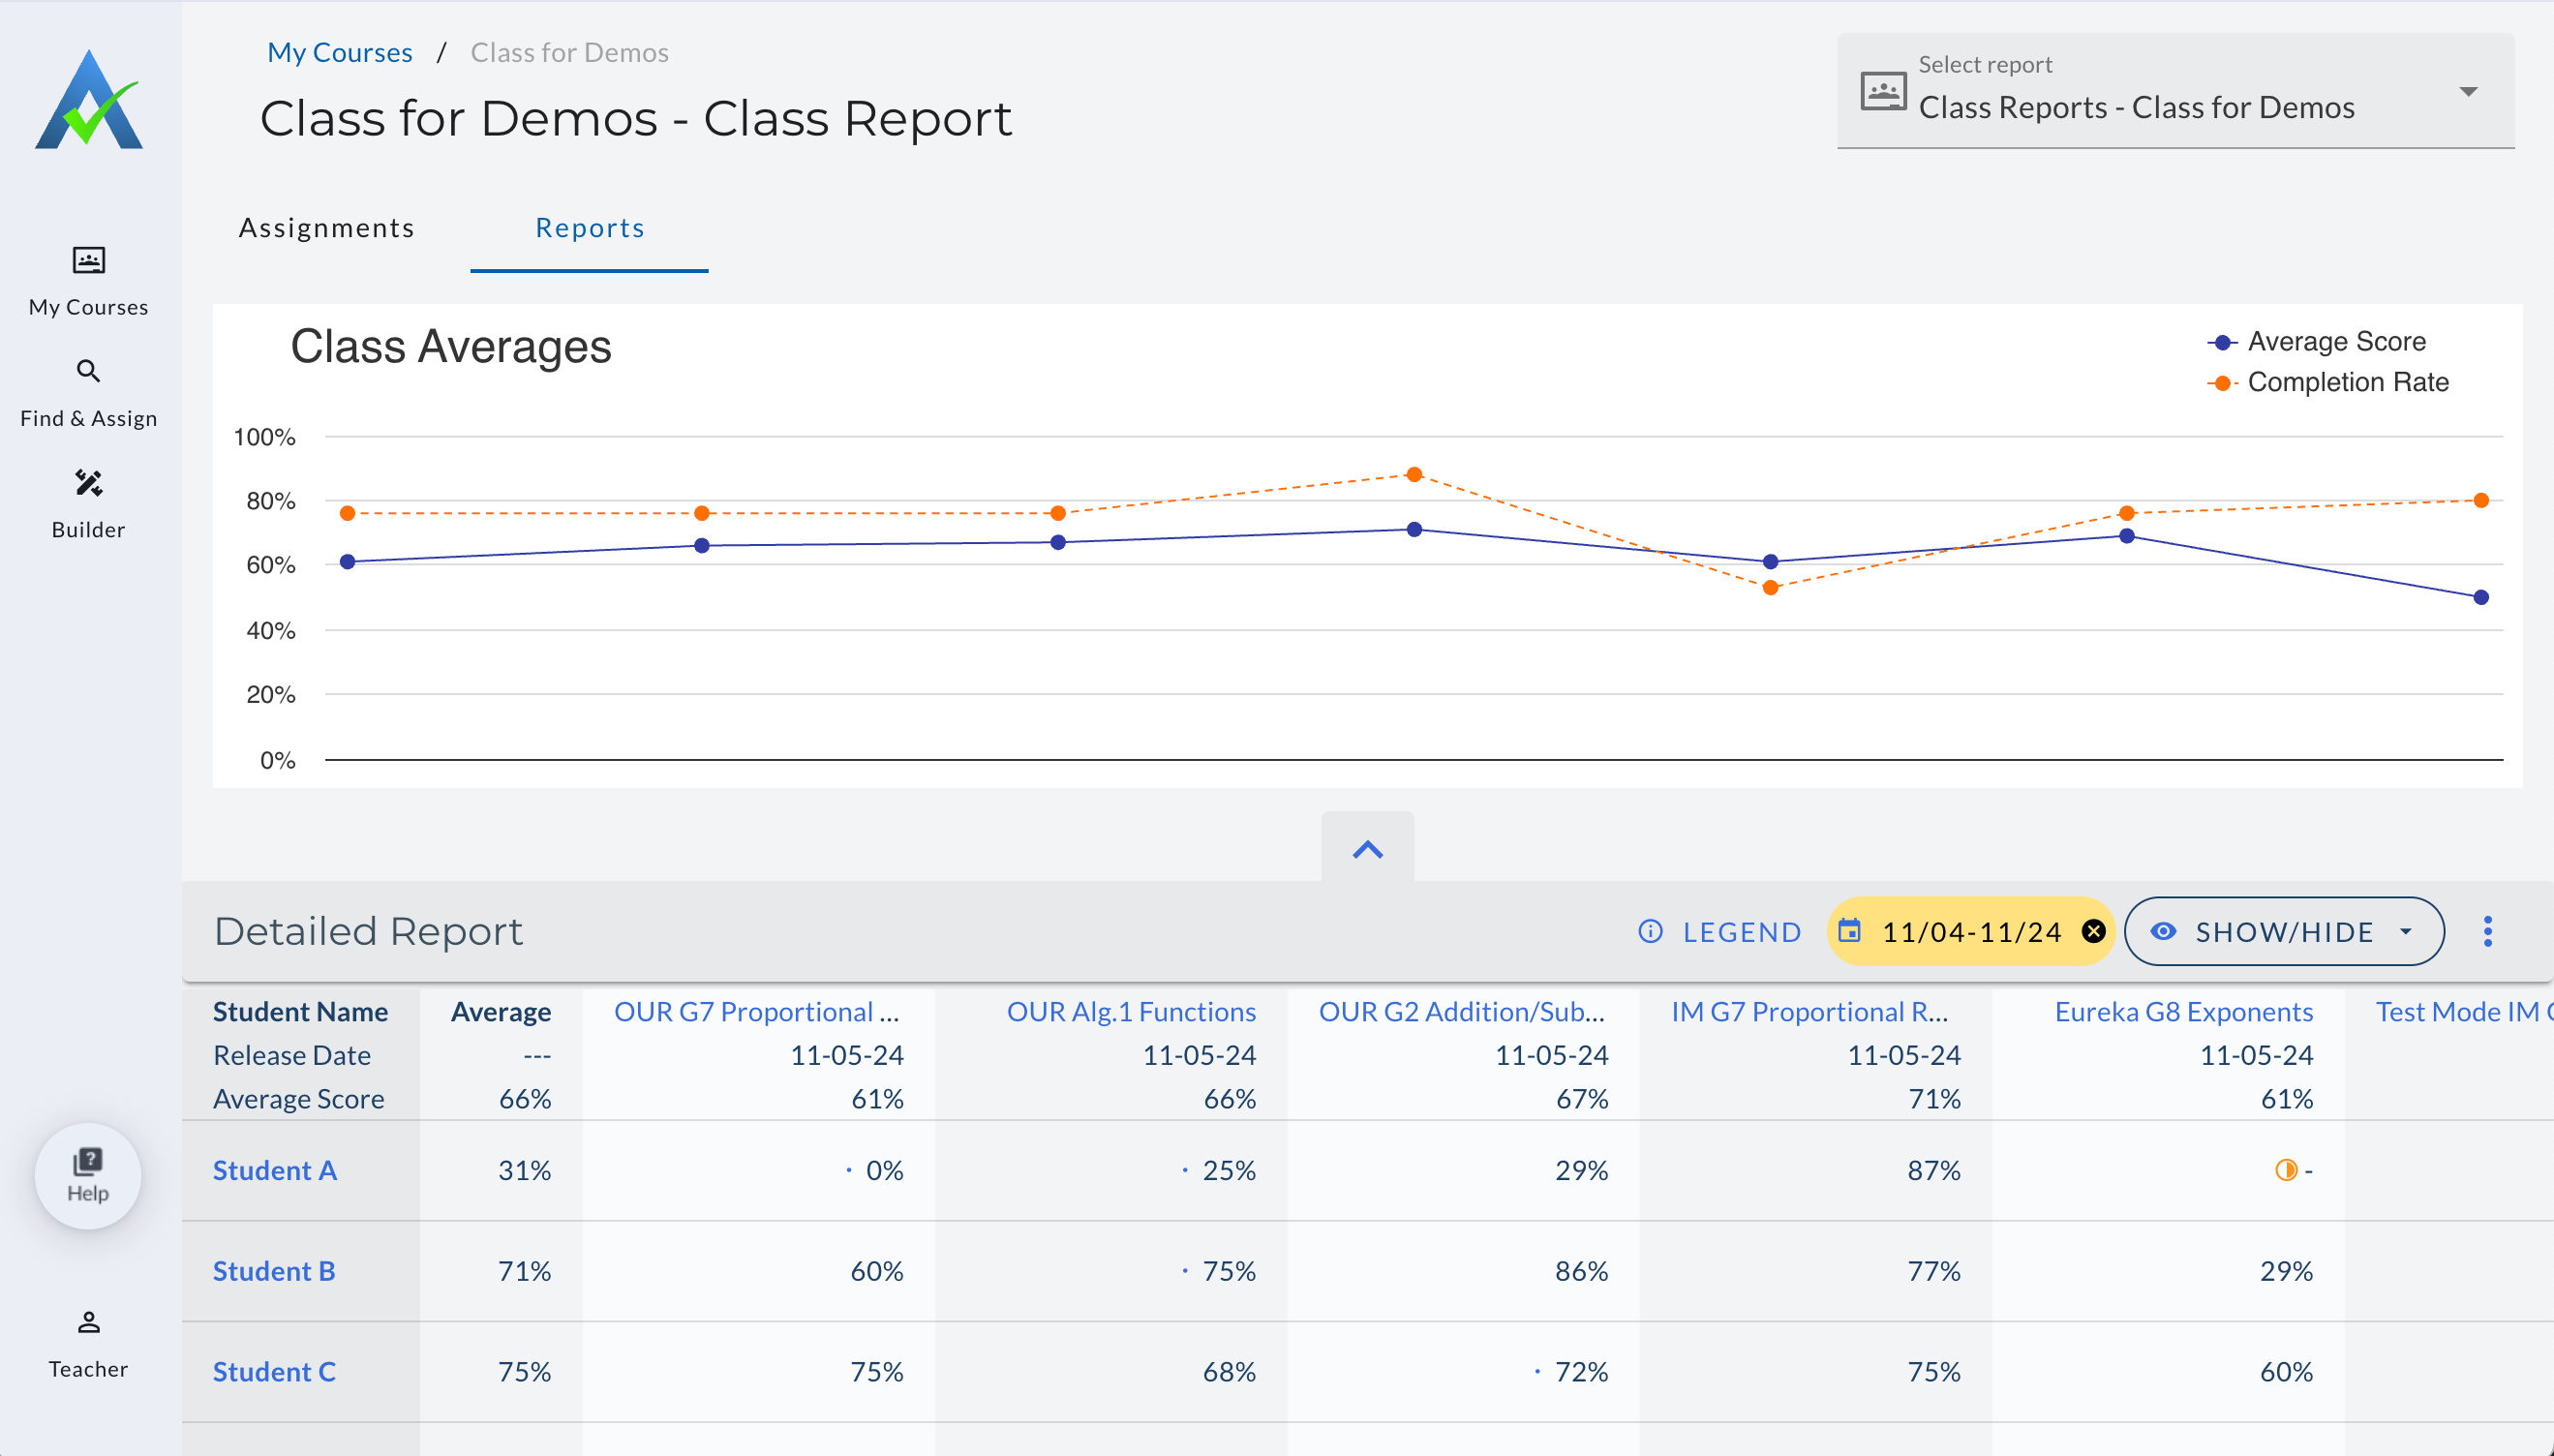Image resolution: width=2554 pixels, height=1456 pixels.
Task: Clear the 11/04-11/24 date filter
Action: (2093, 932)
